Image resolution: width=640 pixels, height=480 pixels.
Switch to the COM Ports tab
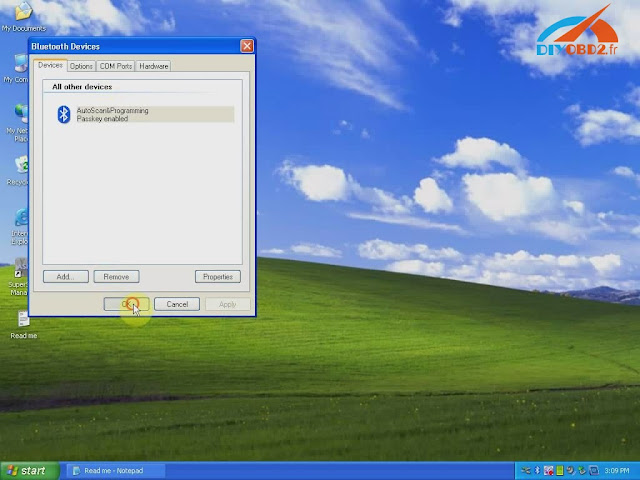click(x=116, y=66)
